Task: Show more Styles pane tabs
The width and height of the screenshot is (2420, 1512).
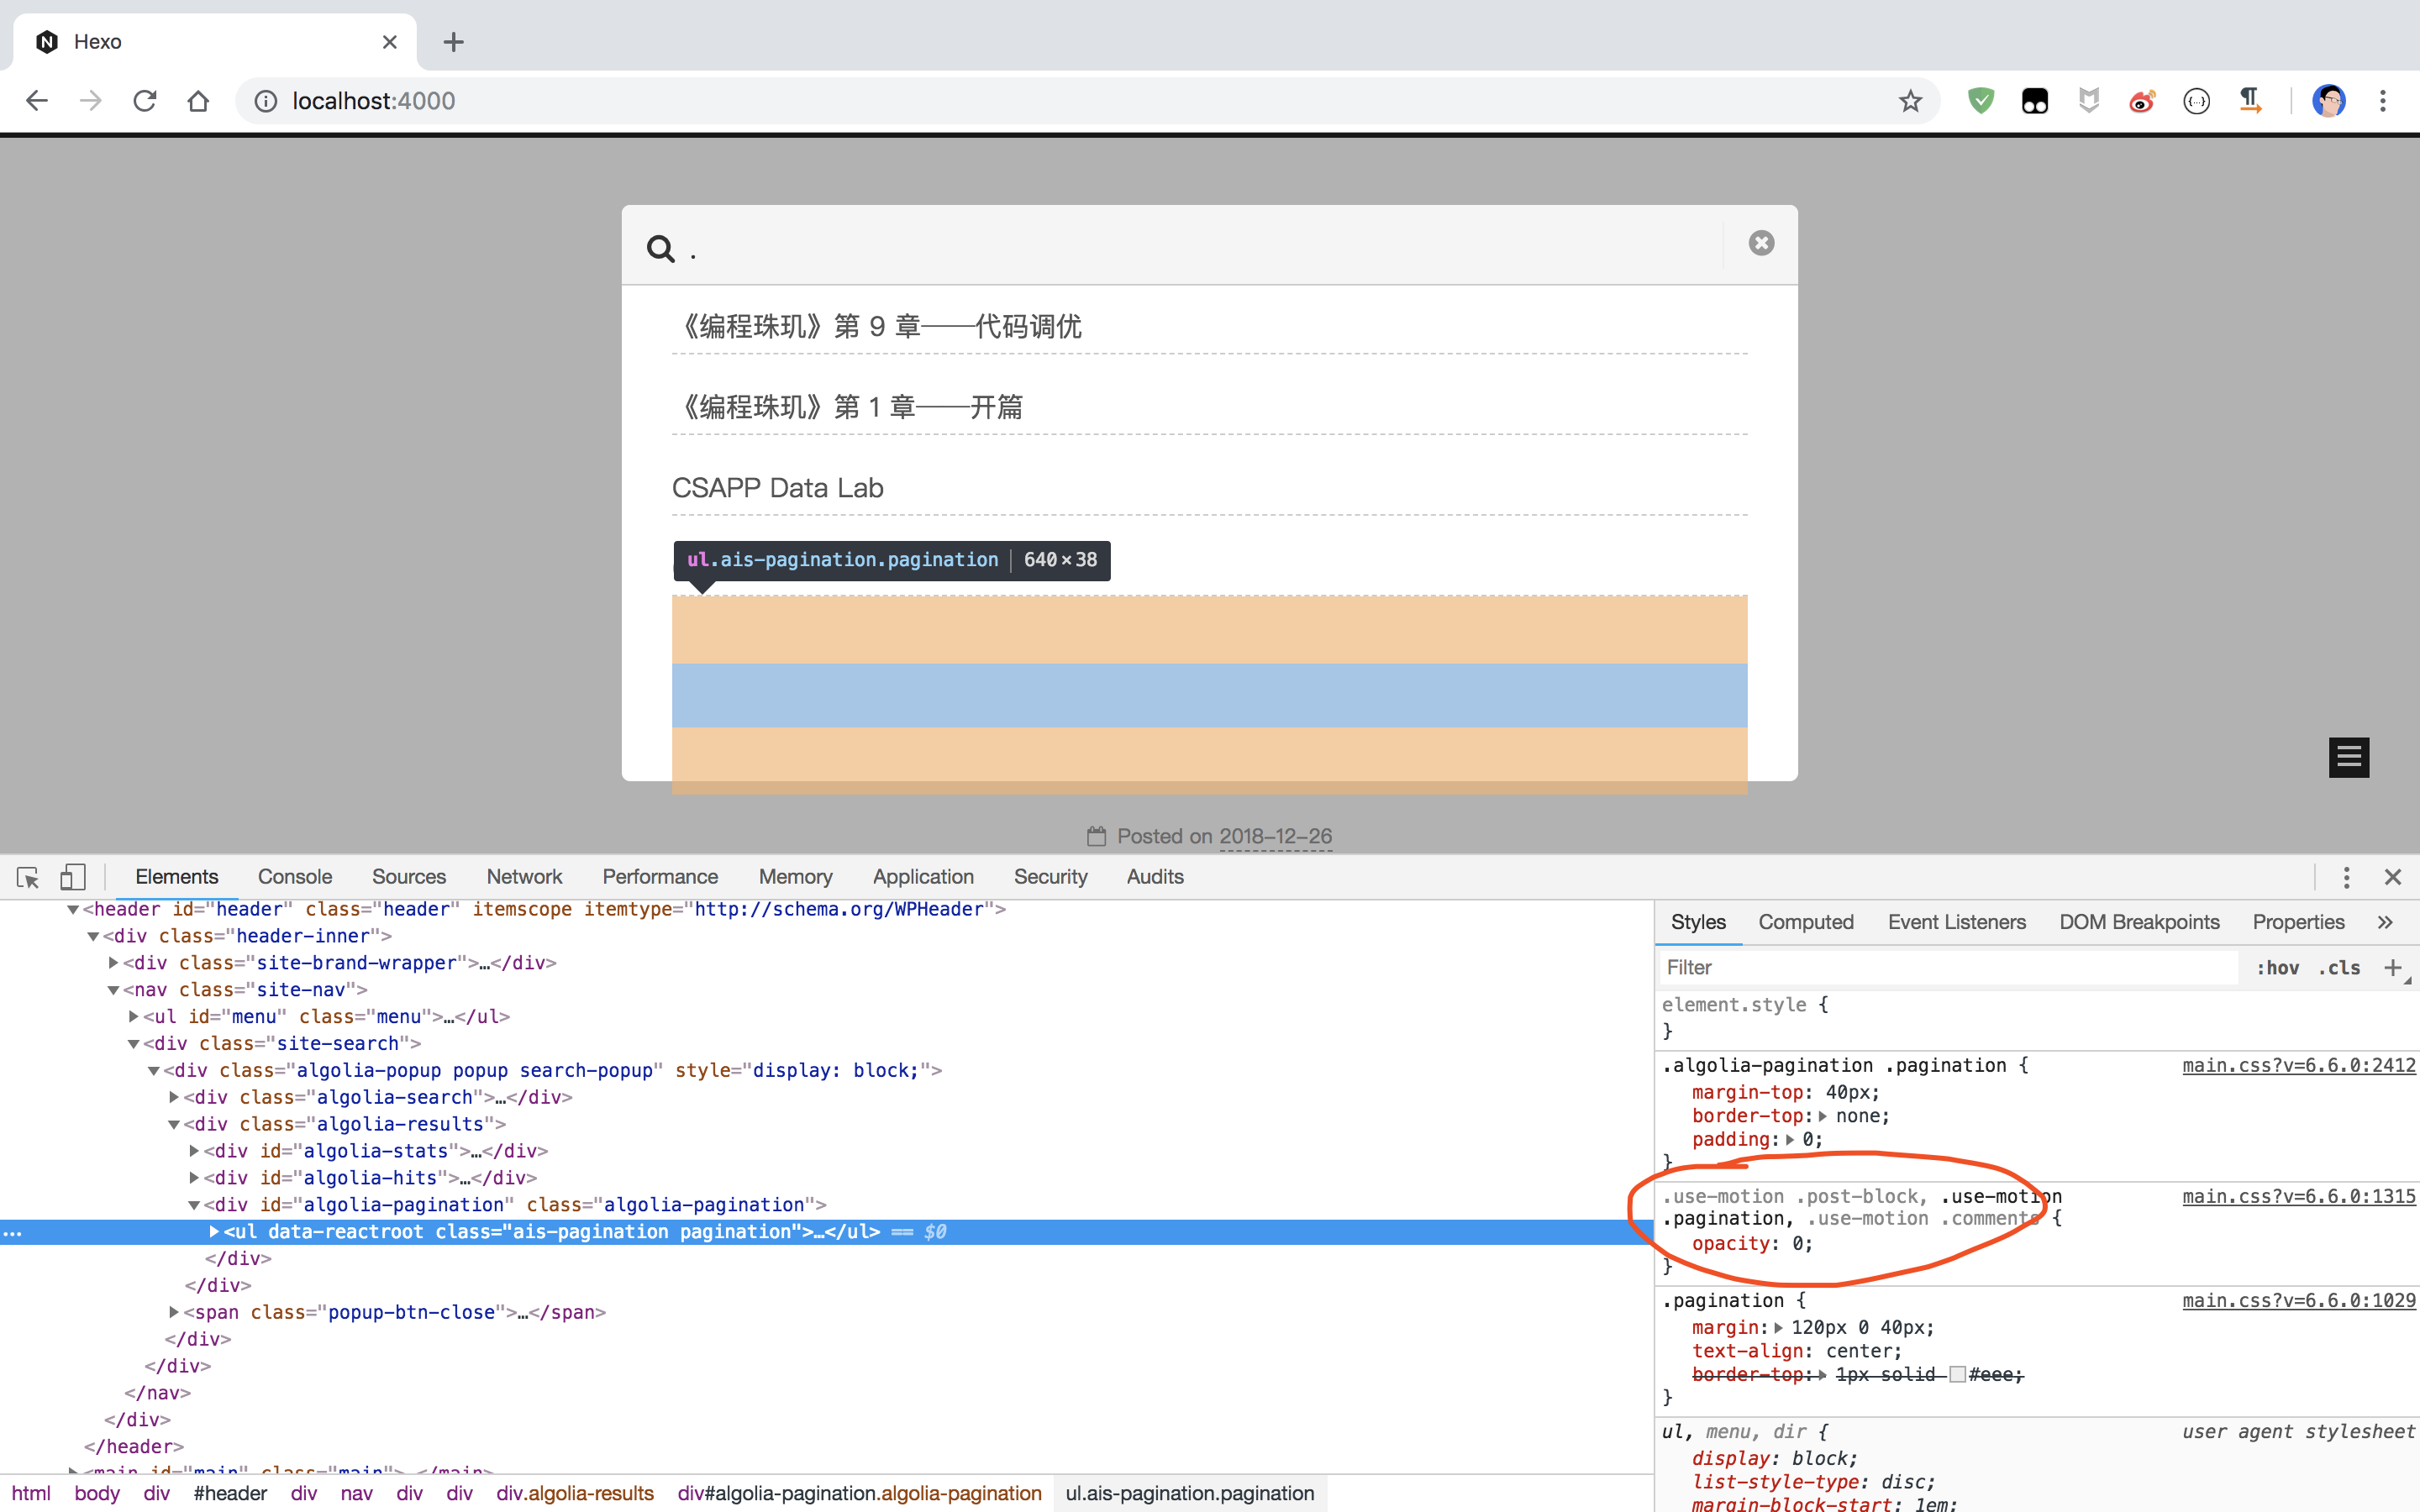Action: tap(2385, 922)
